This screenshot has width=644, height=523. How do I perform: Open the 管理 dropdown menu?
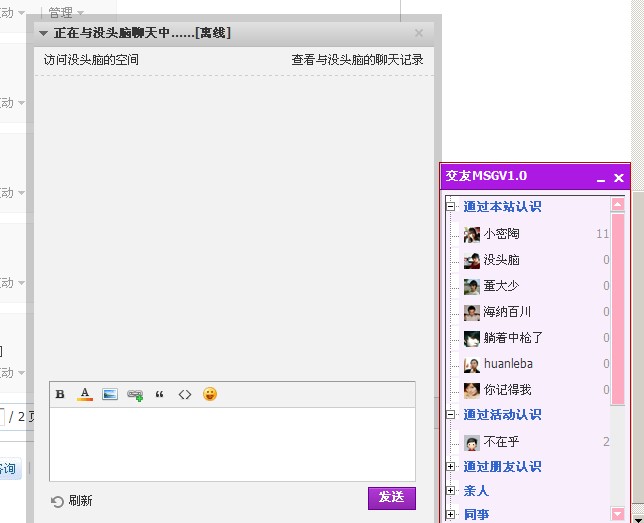[x=66, y=13]
